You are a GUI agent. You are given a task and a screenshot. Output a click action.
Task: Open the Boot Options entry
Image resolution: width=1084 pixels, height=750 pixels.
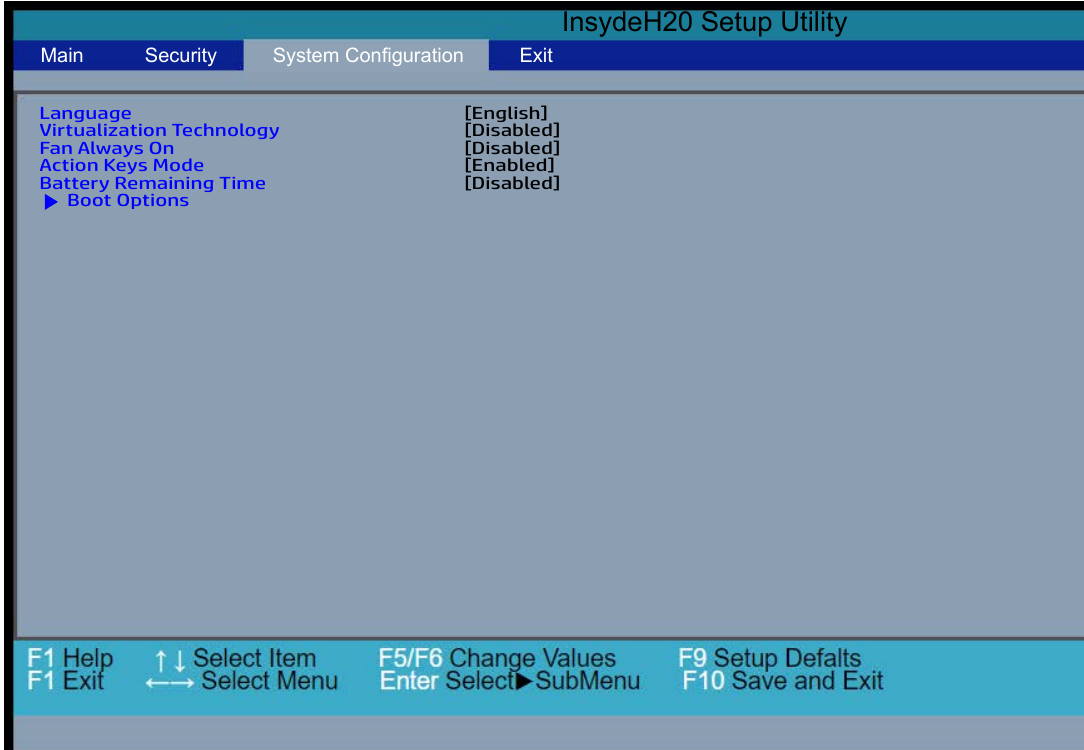[x=128, y=200]
